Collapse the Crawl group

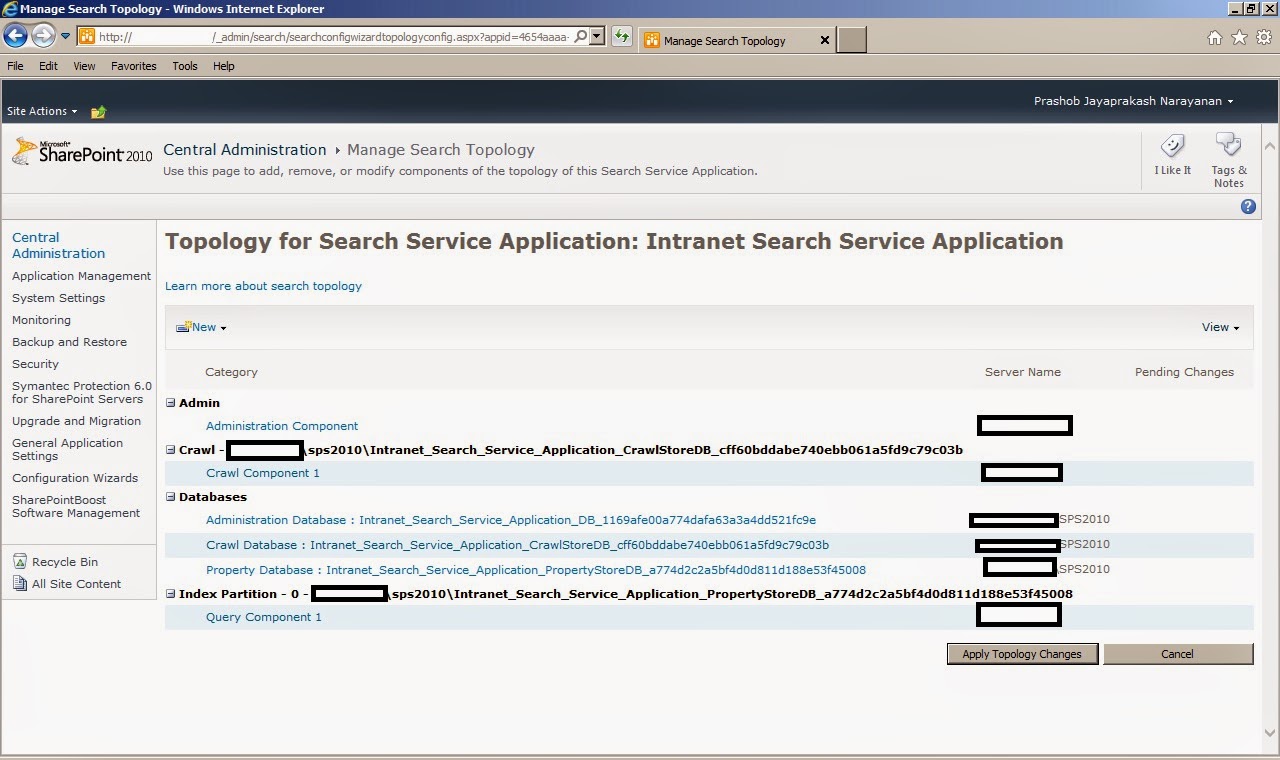(x=171, y=450)
